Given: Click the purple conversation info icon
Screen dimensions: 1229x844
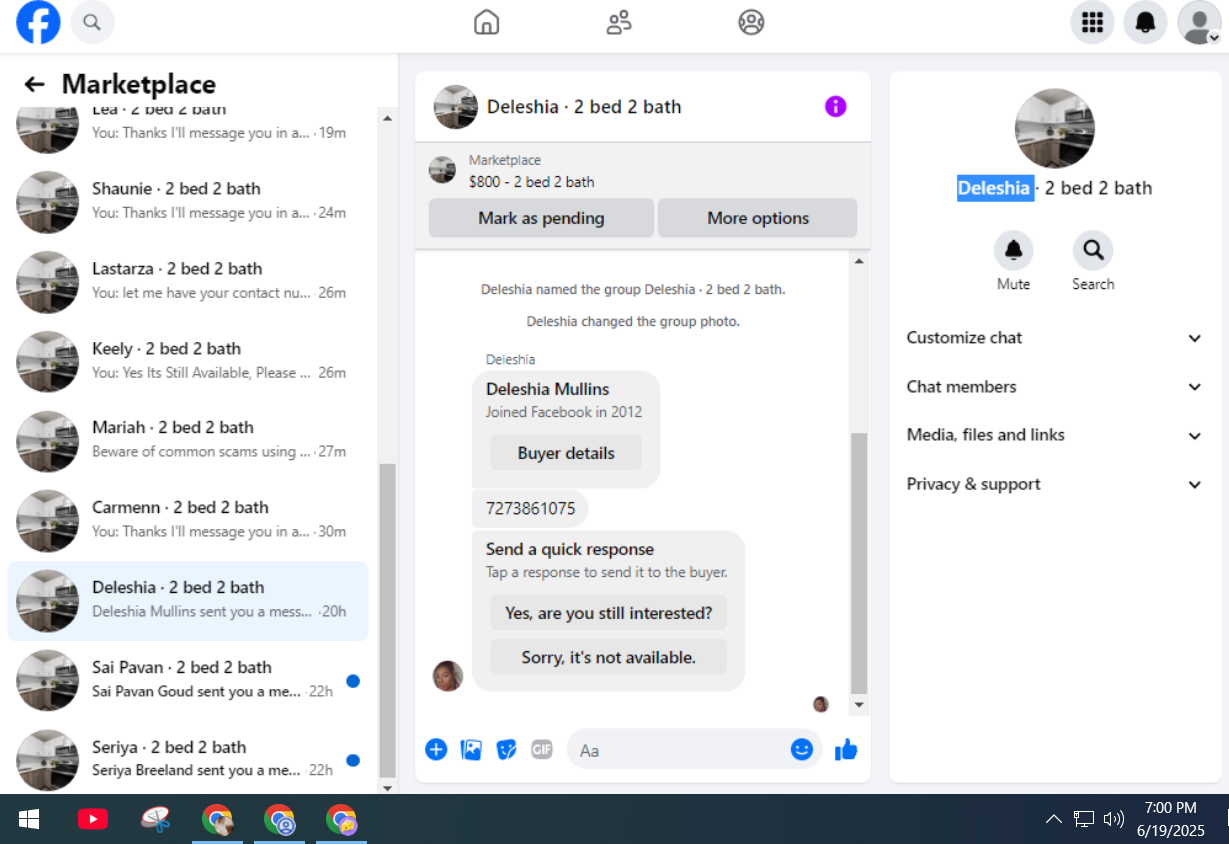Looking at the screenshot, I should 835,106.
